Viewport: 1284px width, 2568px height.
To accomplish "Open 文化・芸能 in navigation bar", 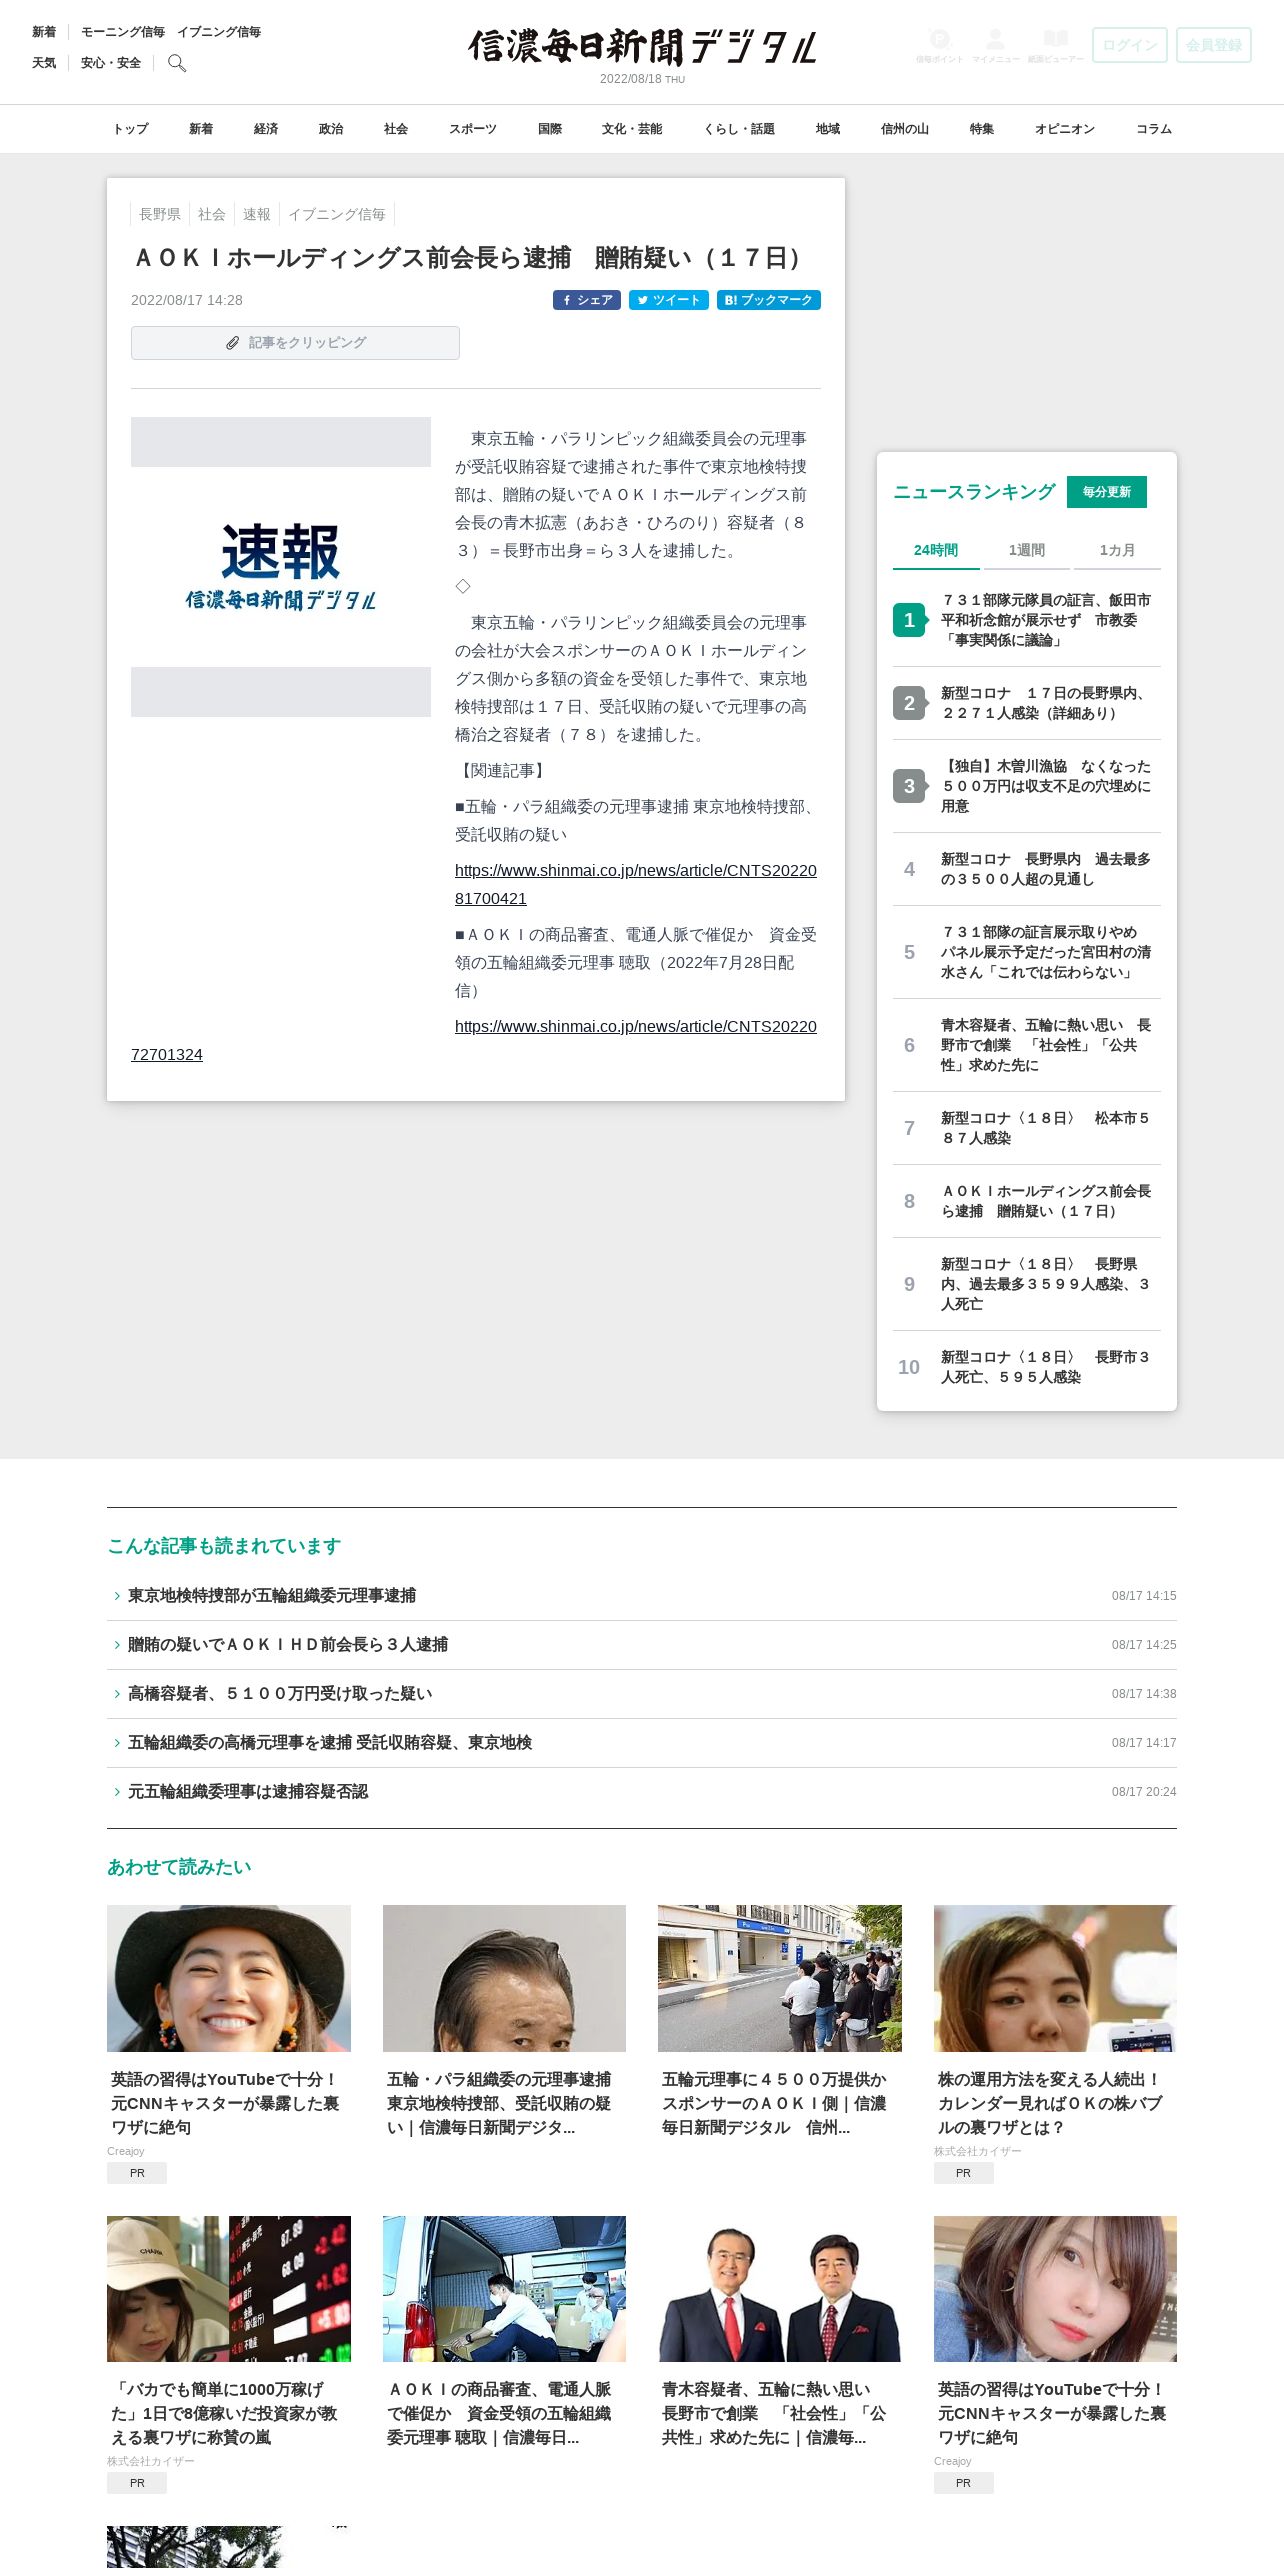I will [x=632, y=129].
